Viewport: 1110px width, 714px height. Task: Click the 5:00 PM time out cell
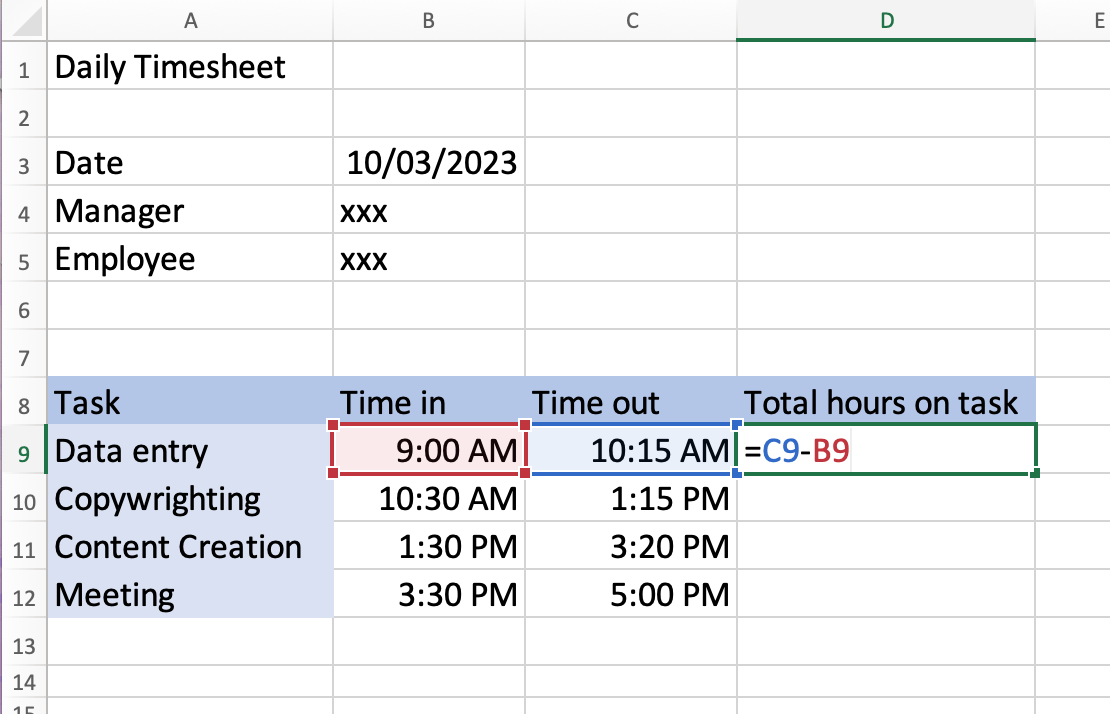coord(632,595)
